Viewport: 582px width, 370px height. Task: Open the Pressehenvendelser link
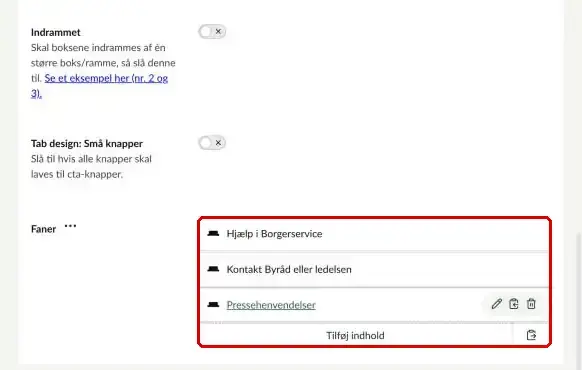271,305
